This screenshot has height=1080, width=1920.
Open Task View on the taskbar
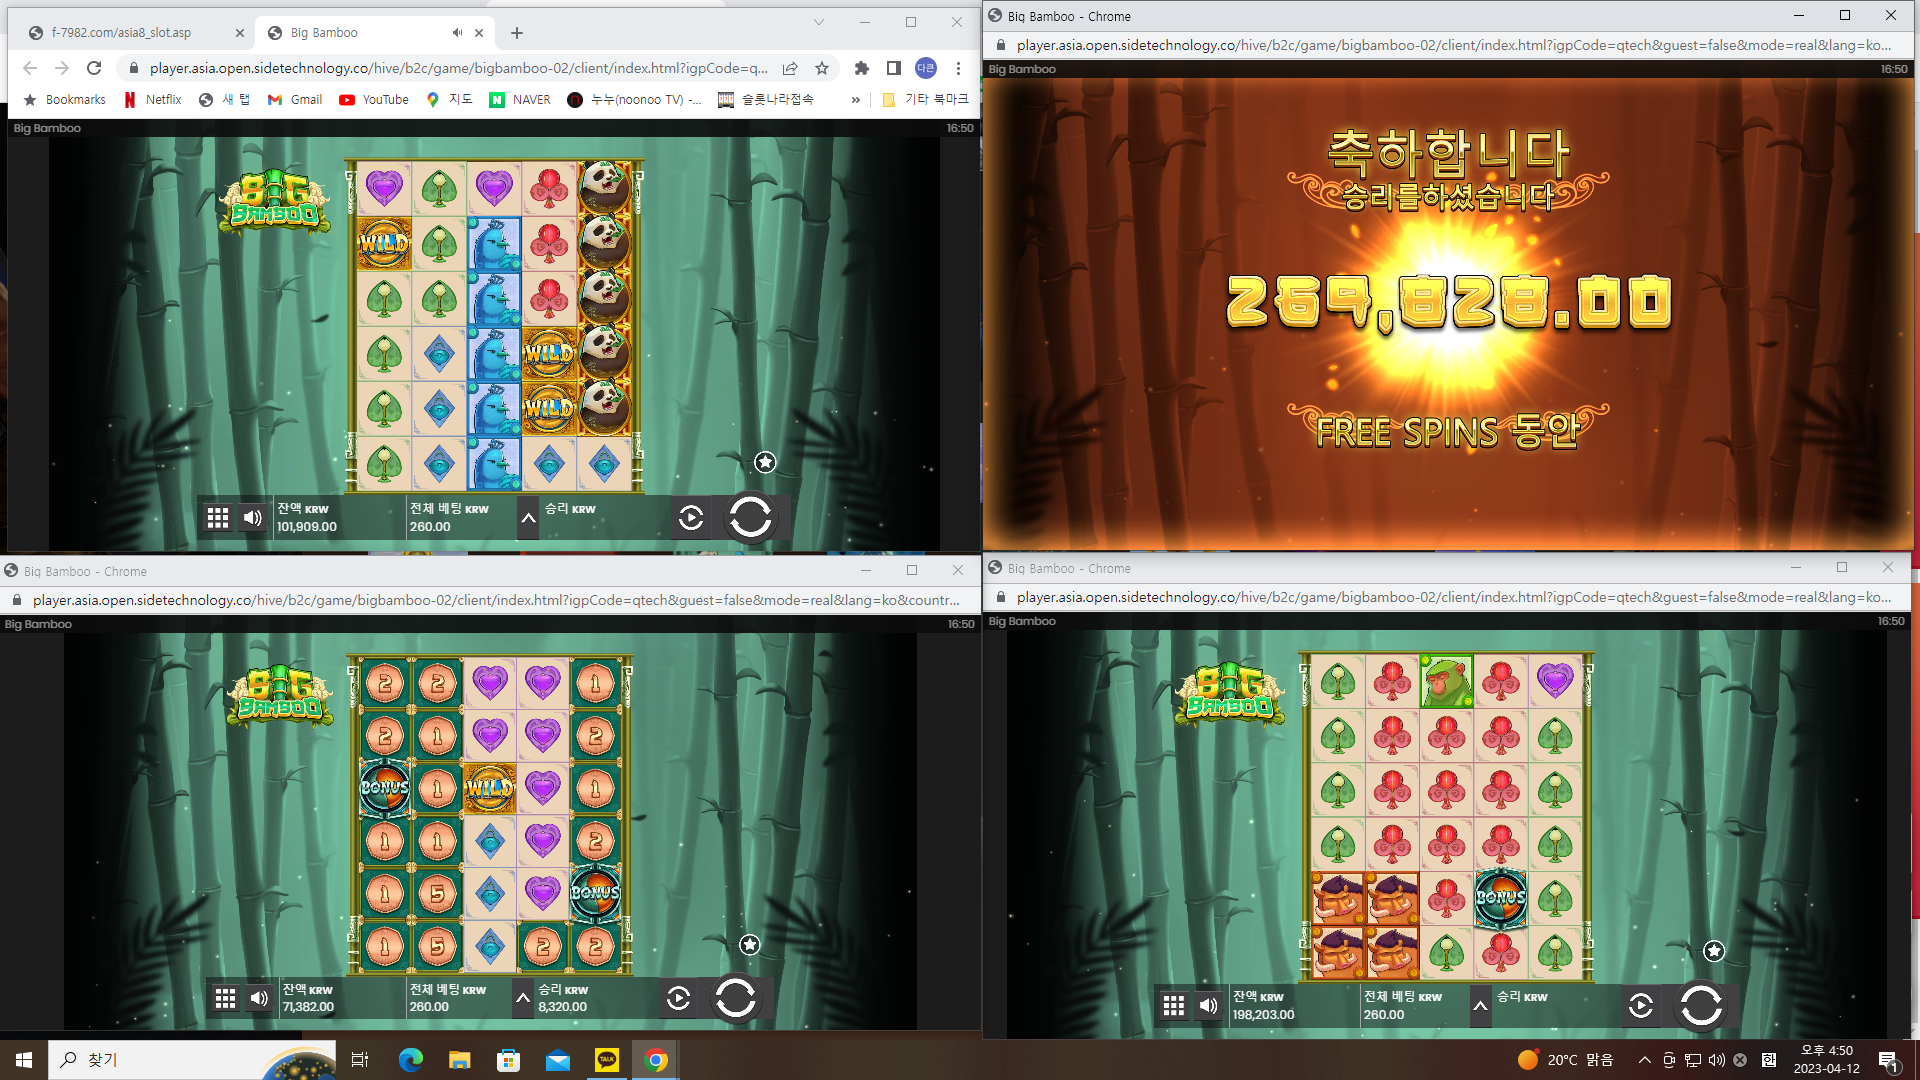360,1060
